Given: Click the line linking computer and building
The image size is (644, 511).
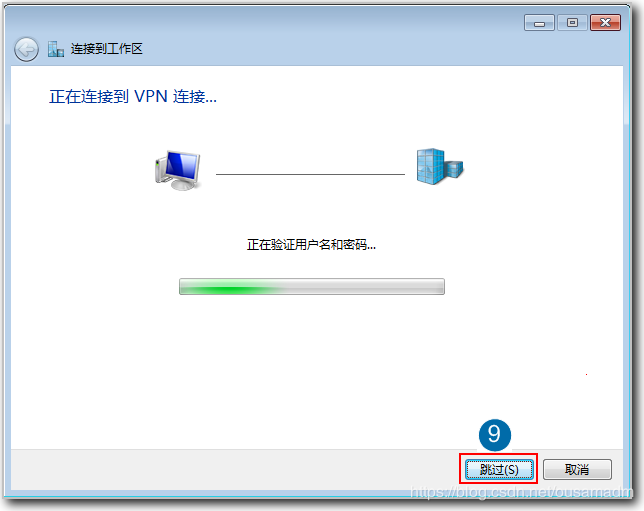Looking at the screenshot, I should pos(310,174).
